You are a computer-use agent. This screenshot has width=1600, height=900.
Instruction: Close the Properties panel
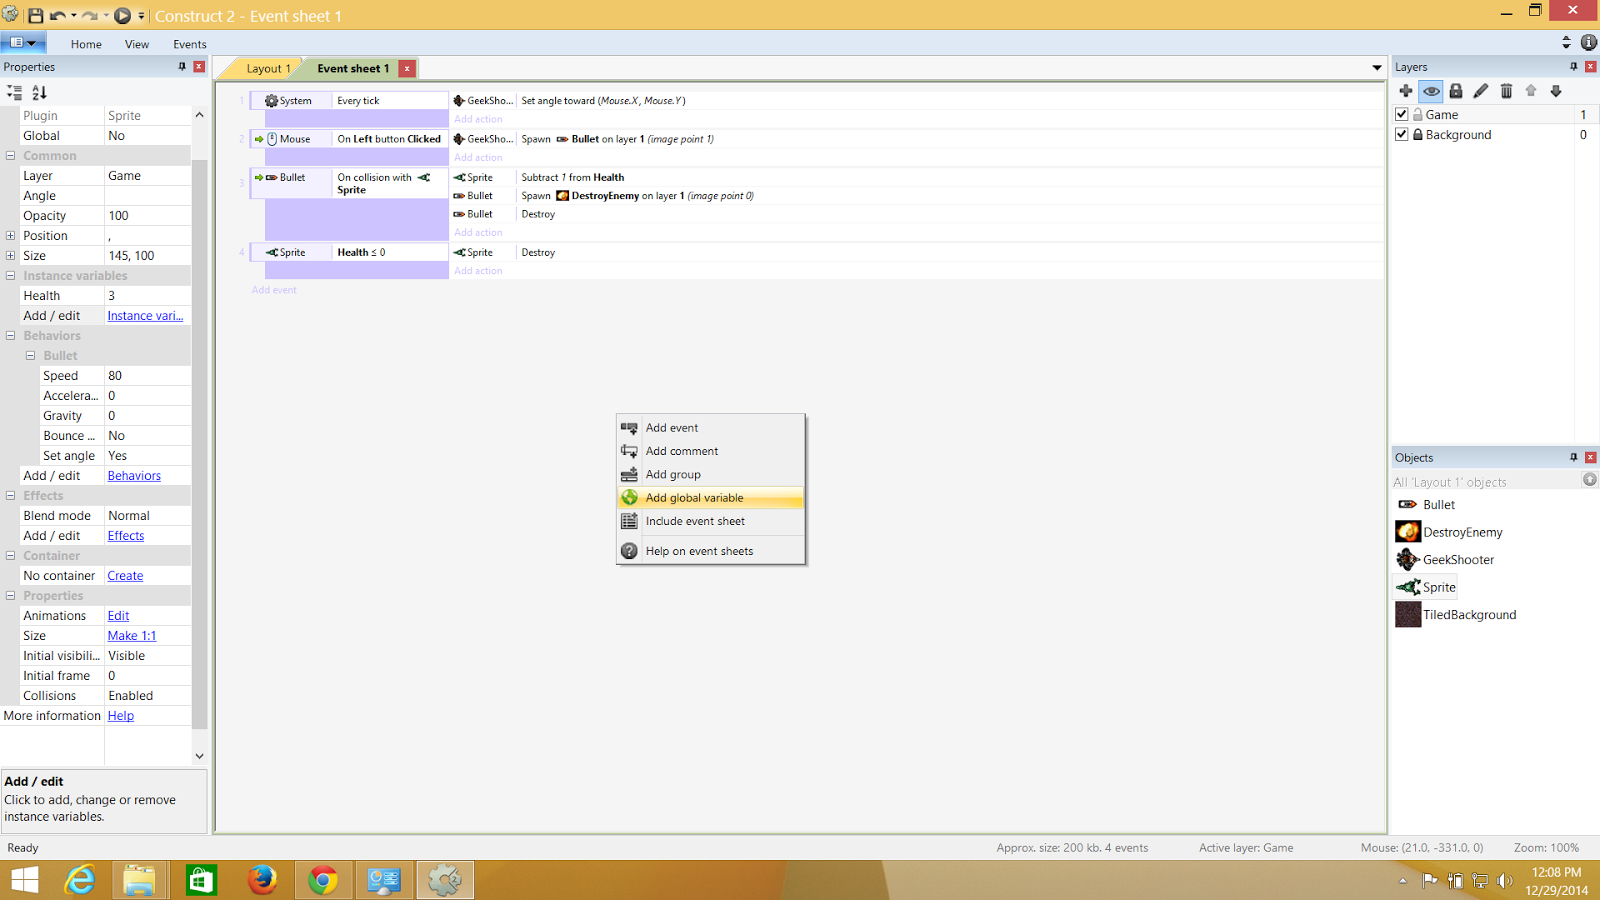click(199, 66)
